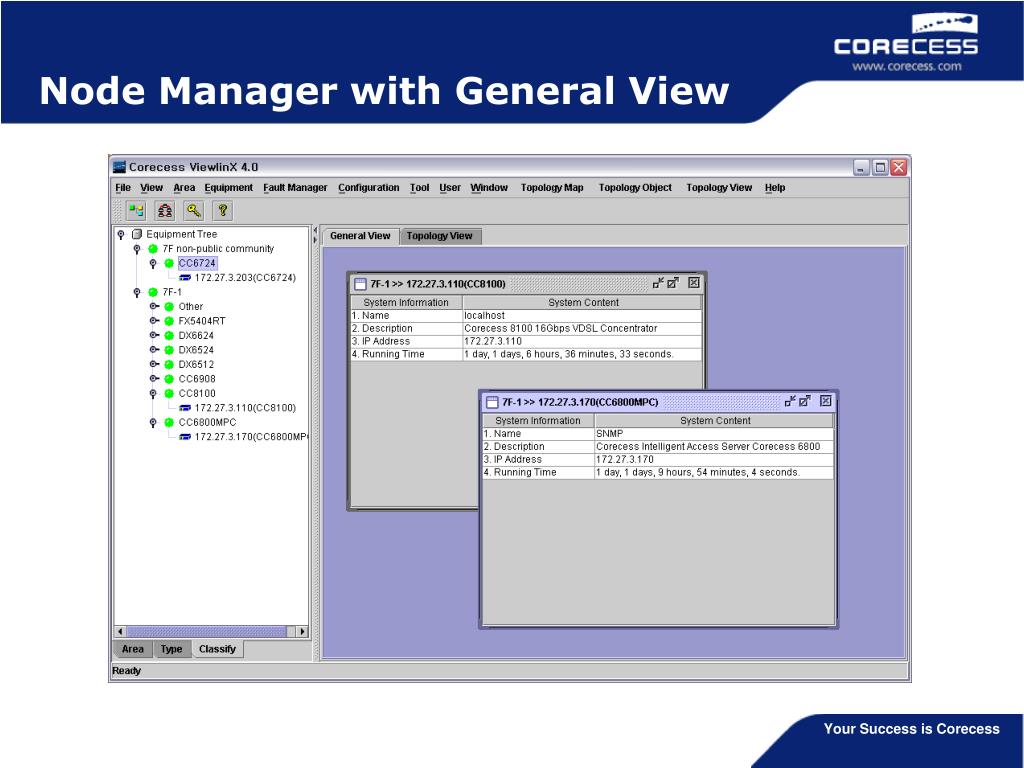Select 172.27.3.203(CC6724) in the tree
This screenshot has width=1024, height=768.
click(x=245, y=278)
